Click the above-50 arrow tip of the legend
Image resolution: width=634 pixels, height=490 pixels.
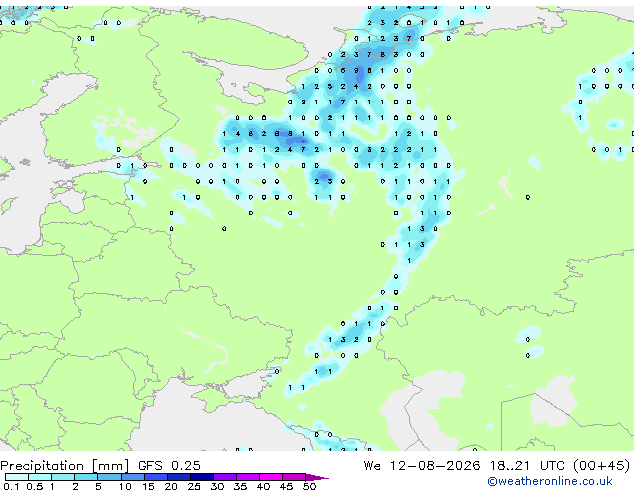317,477
